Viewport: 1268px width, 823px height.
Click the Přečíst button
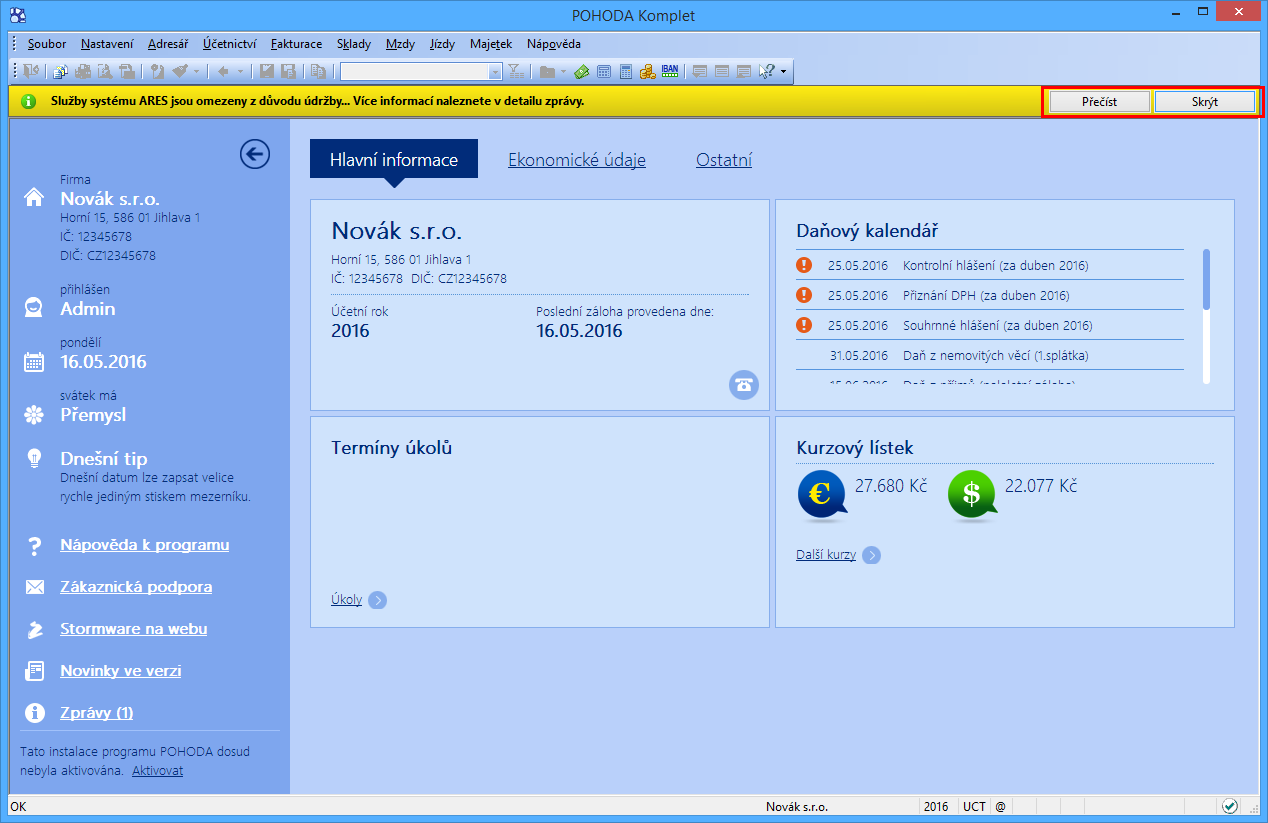[1099, 102]
